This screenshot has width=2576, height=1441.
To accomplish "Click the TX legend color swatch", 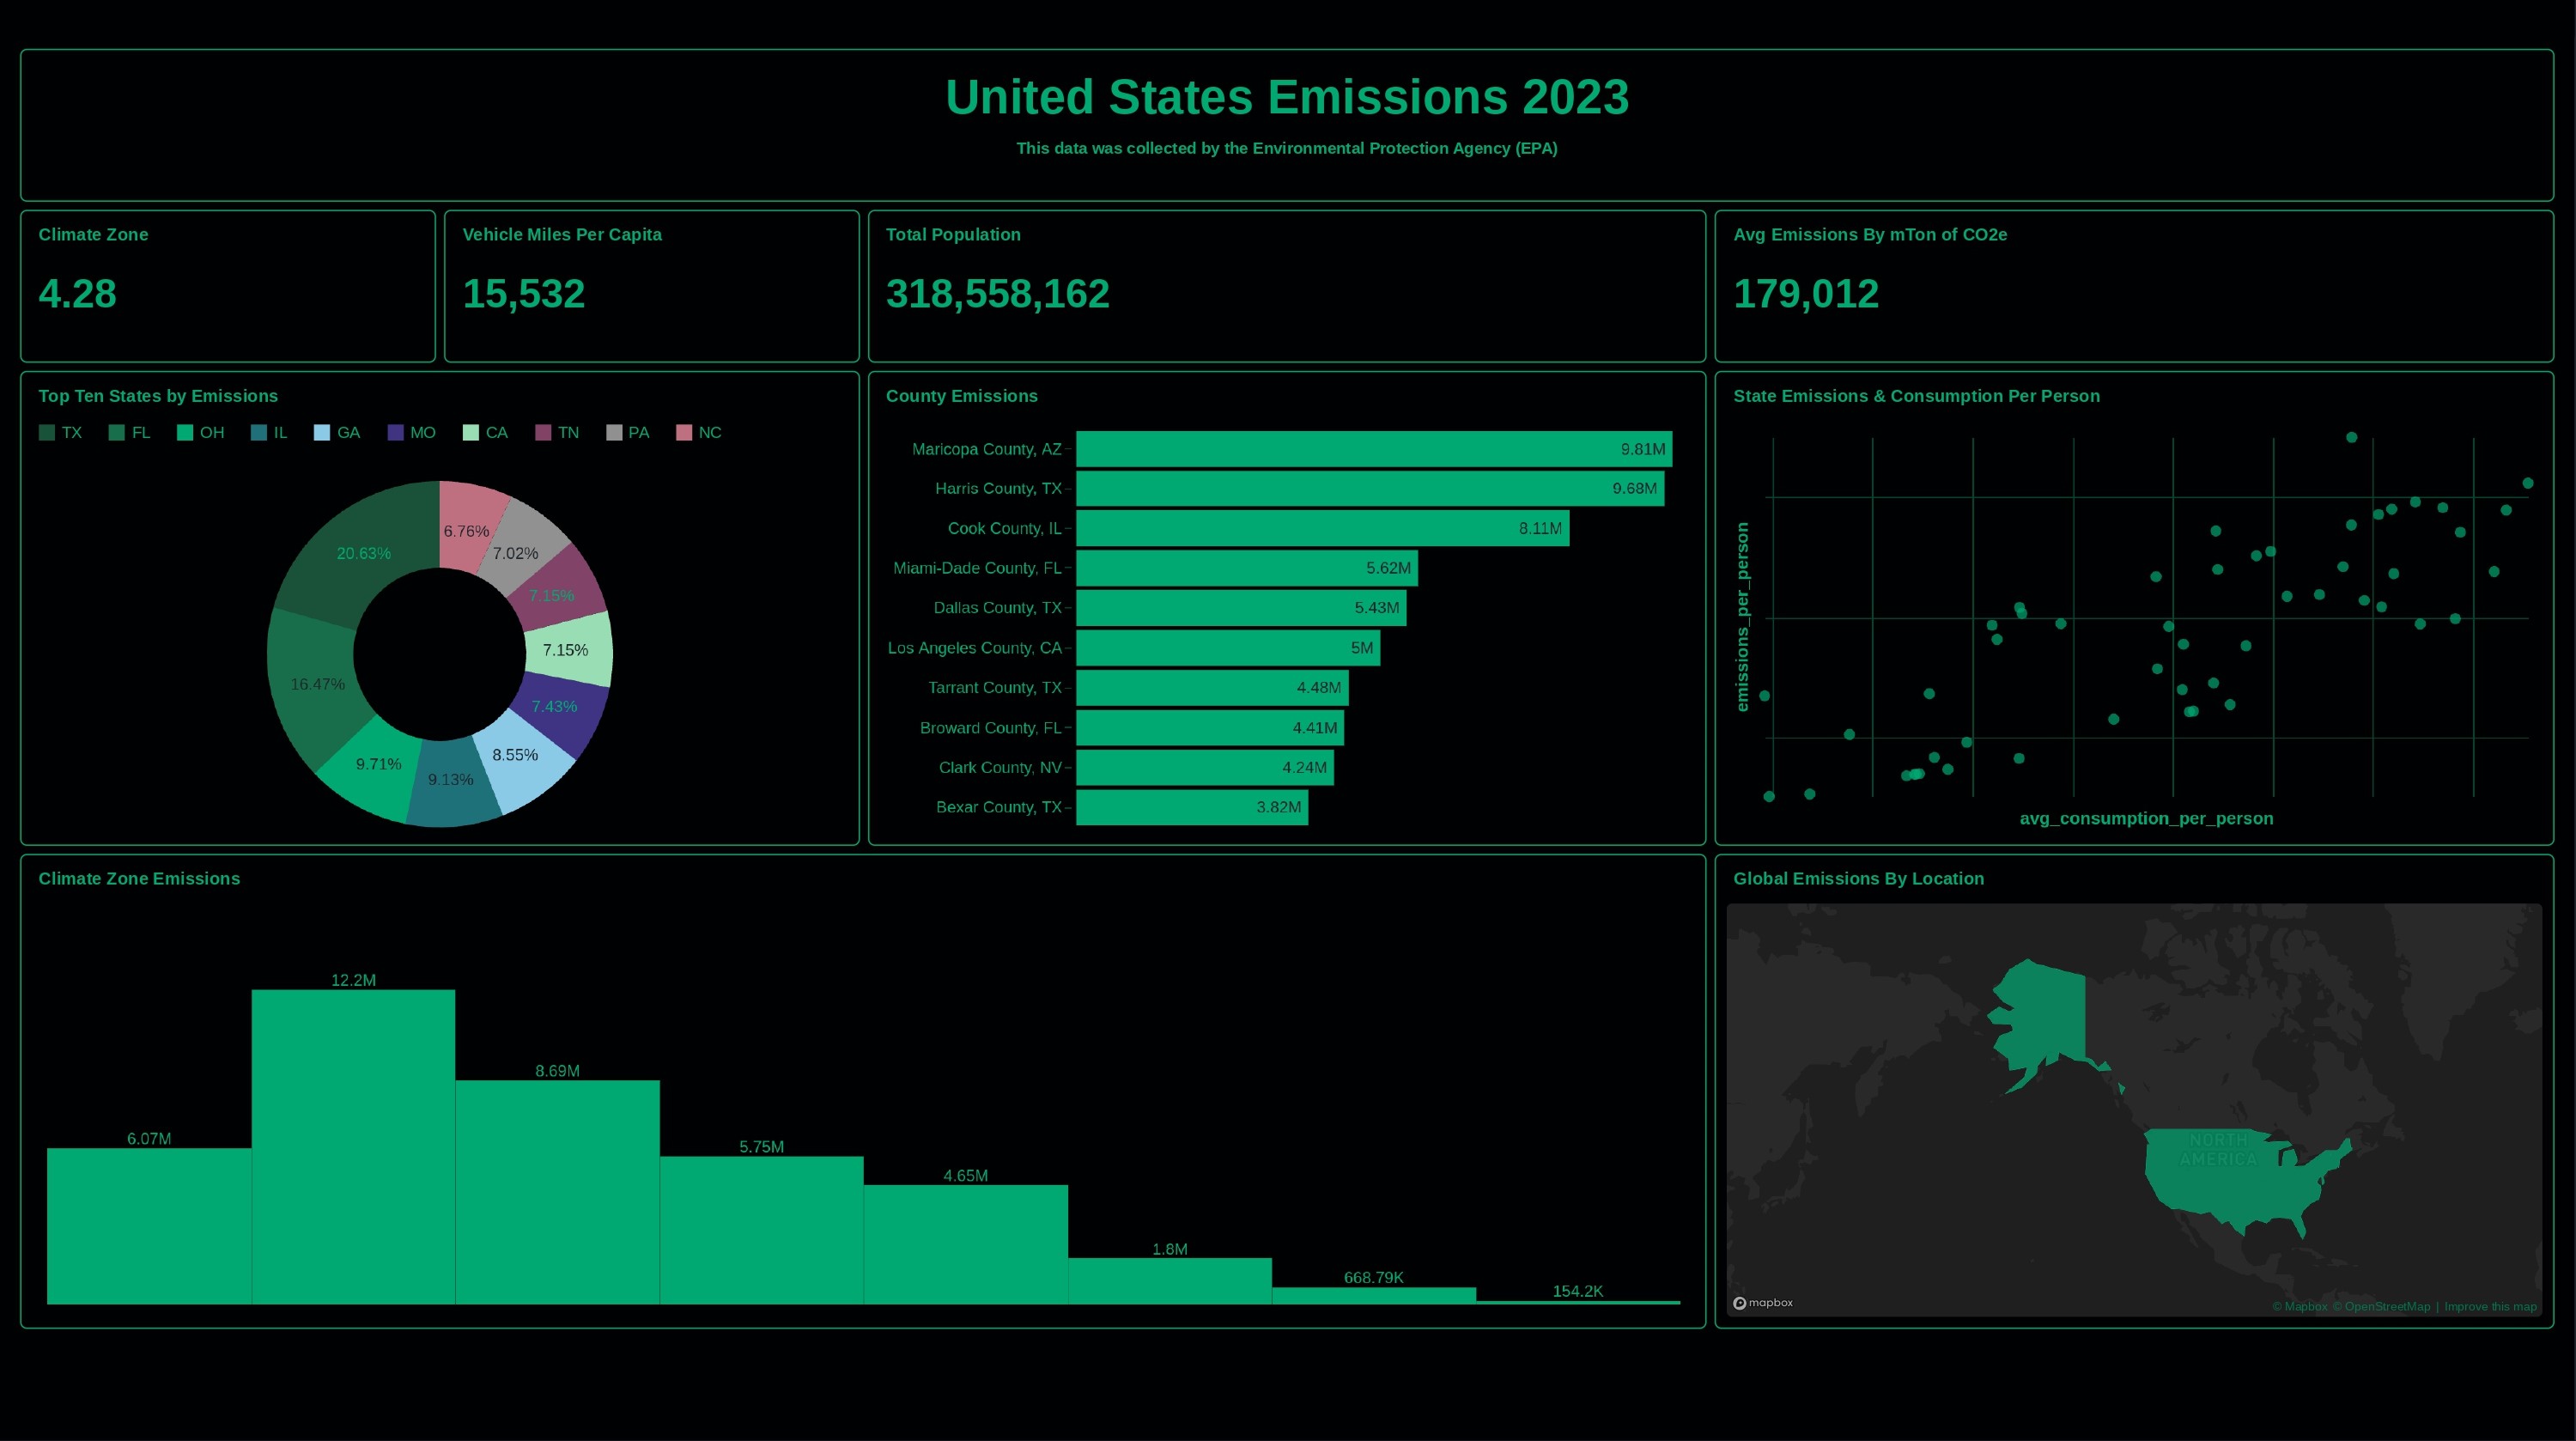I will [x=47, y=432].
